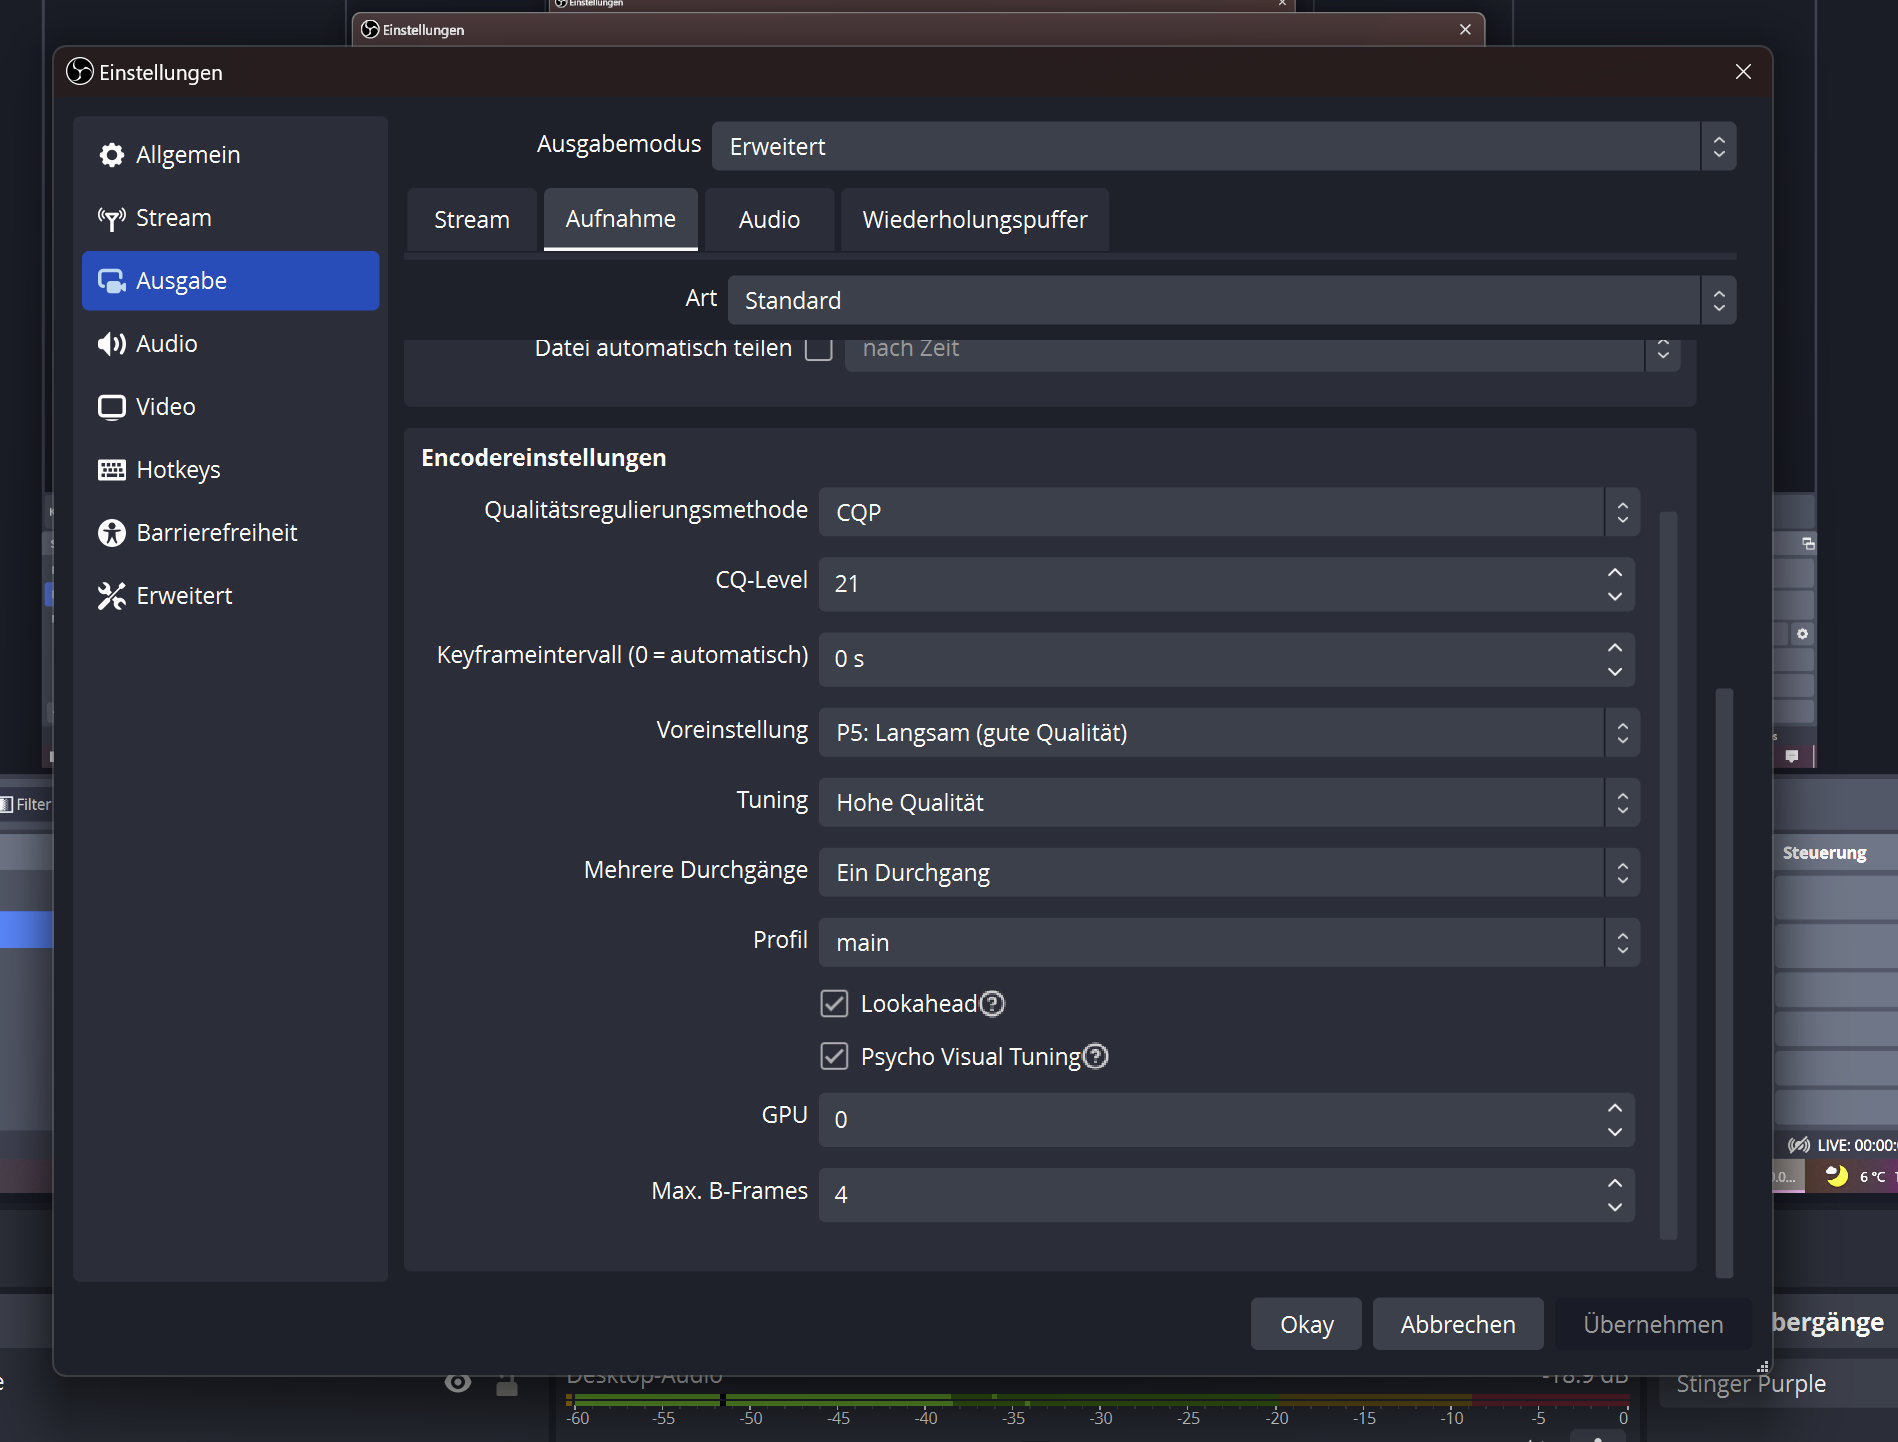The height and width of the screenshot is (1442, 1898).
Task: Switch to the Aufnahme tab
Action: (x=621, y=219)
